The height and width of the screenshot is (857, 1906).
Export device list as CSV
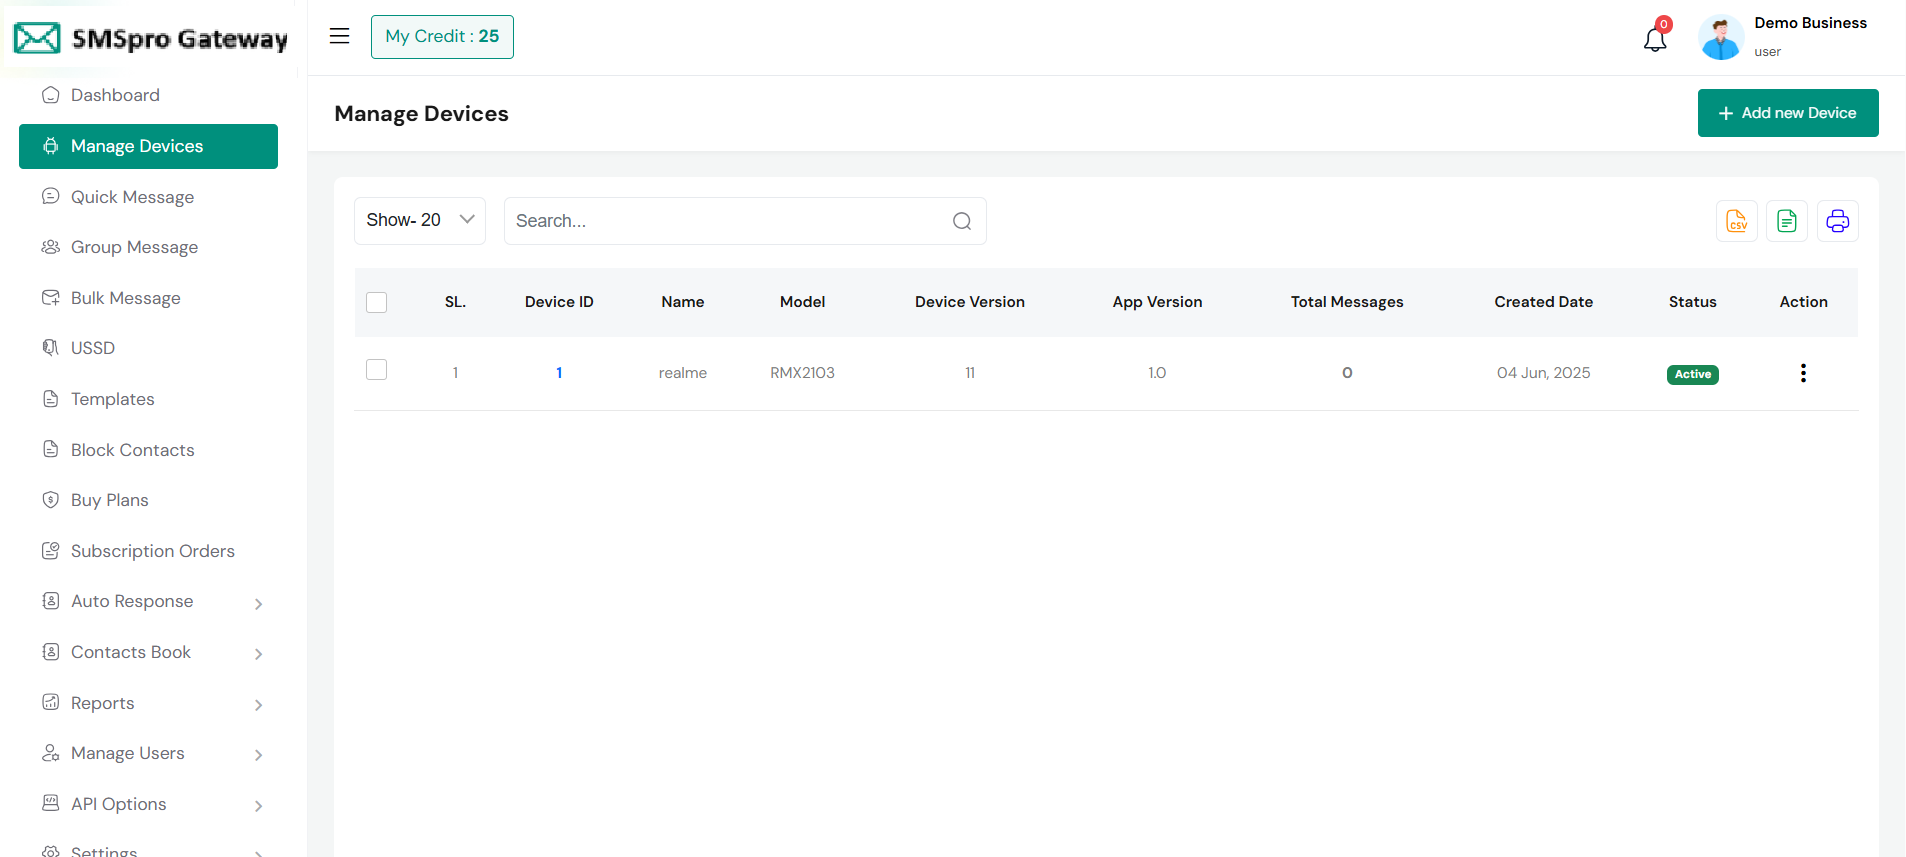pos(1736,221)
